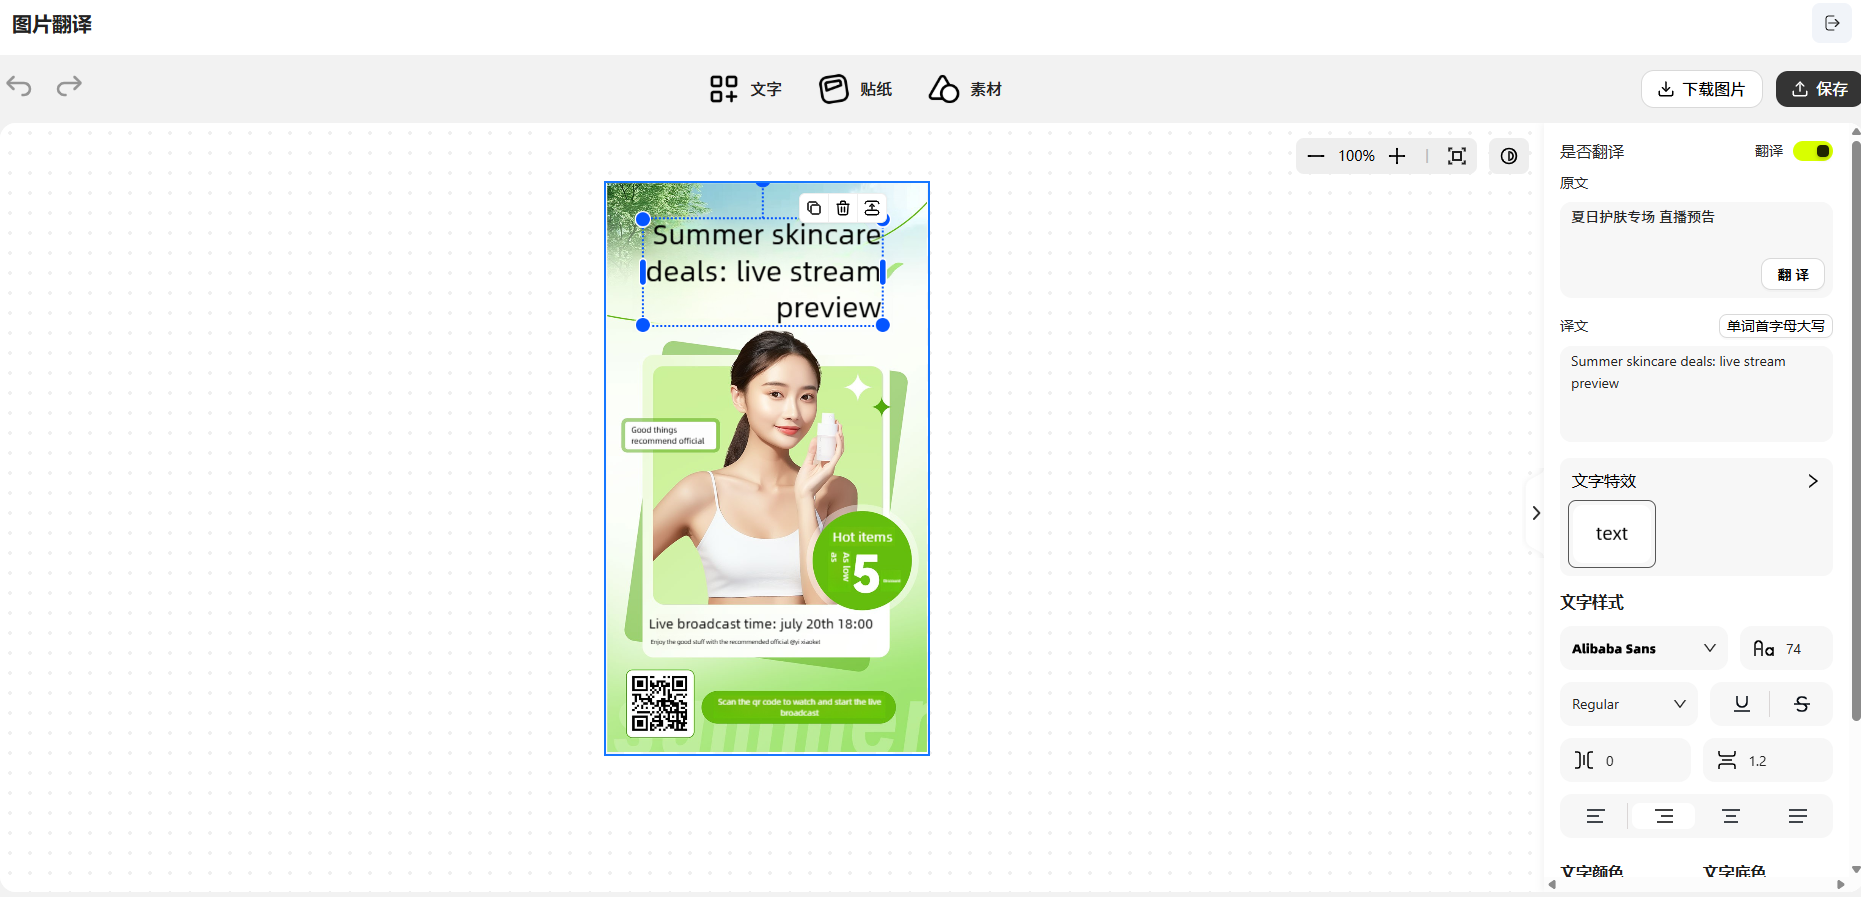Expand the 文字特效 section arrow
Image resolution: width=1861 pixels, height=897 pixels.
[1812, 481]
